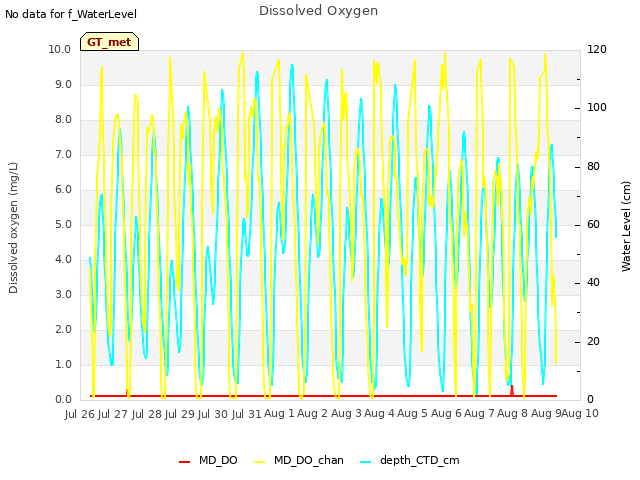Select the depth_CTD_cm legend label

420,460
